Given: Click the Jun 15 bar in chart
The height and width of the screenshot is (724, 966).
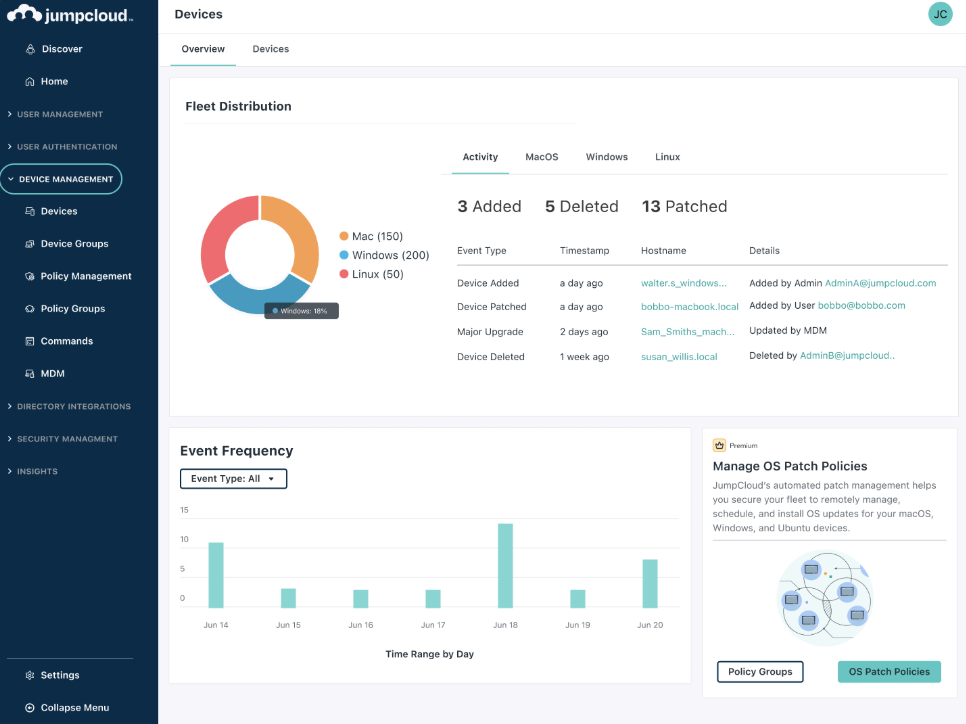Looking at the screenshot, I should (x=288, y=598).
